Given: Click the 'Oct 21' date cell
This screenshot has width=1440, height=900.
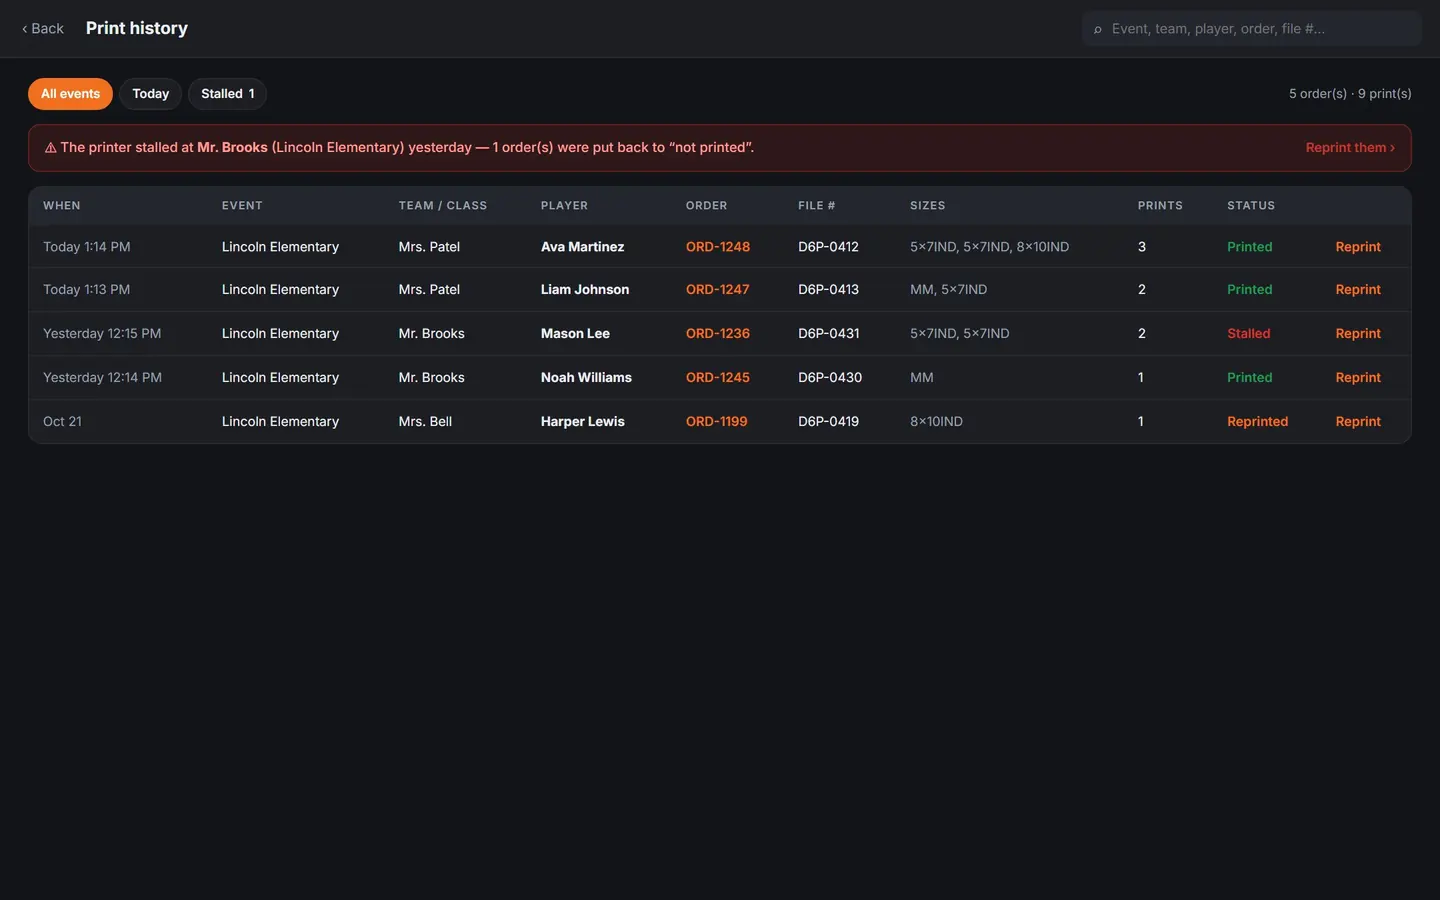Looking at the screenshot, I should coord(62,422).
